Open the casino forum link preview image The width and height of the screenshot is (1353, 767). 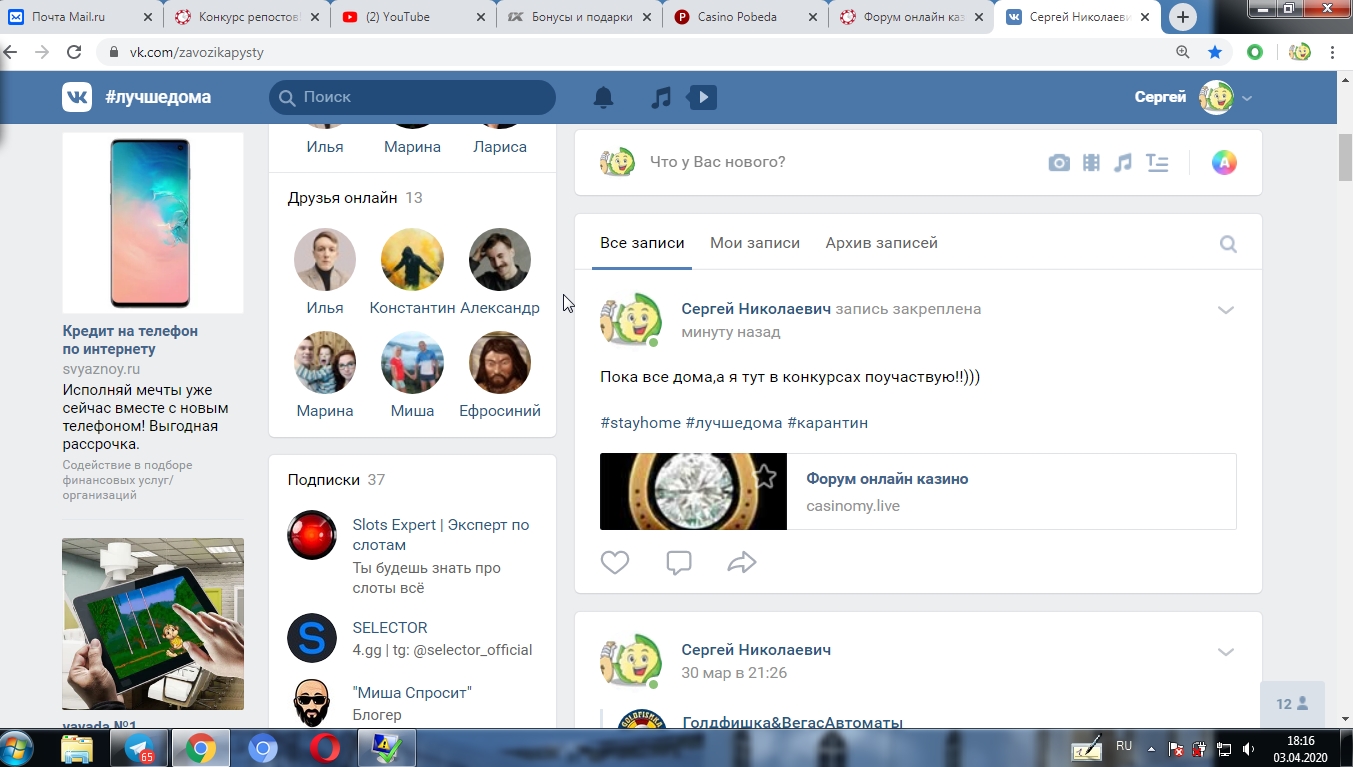click(x=693, y=491)
